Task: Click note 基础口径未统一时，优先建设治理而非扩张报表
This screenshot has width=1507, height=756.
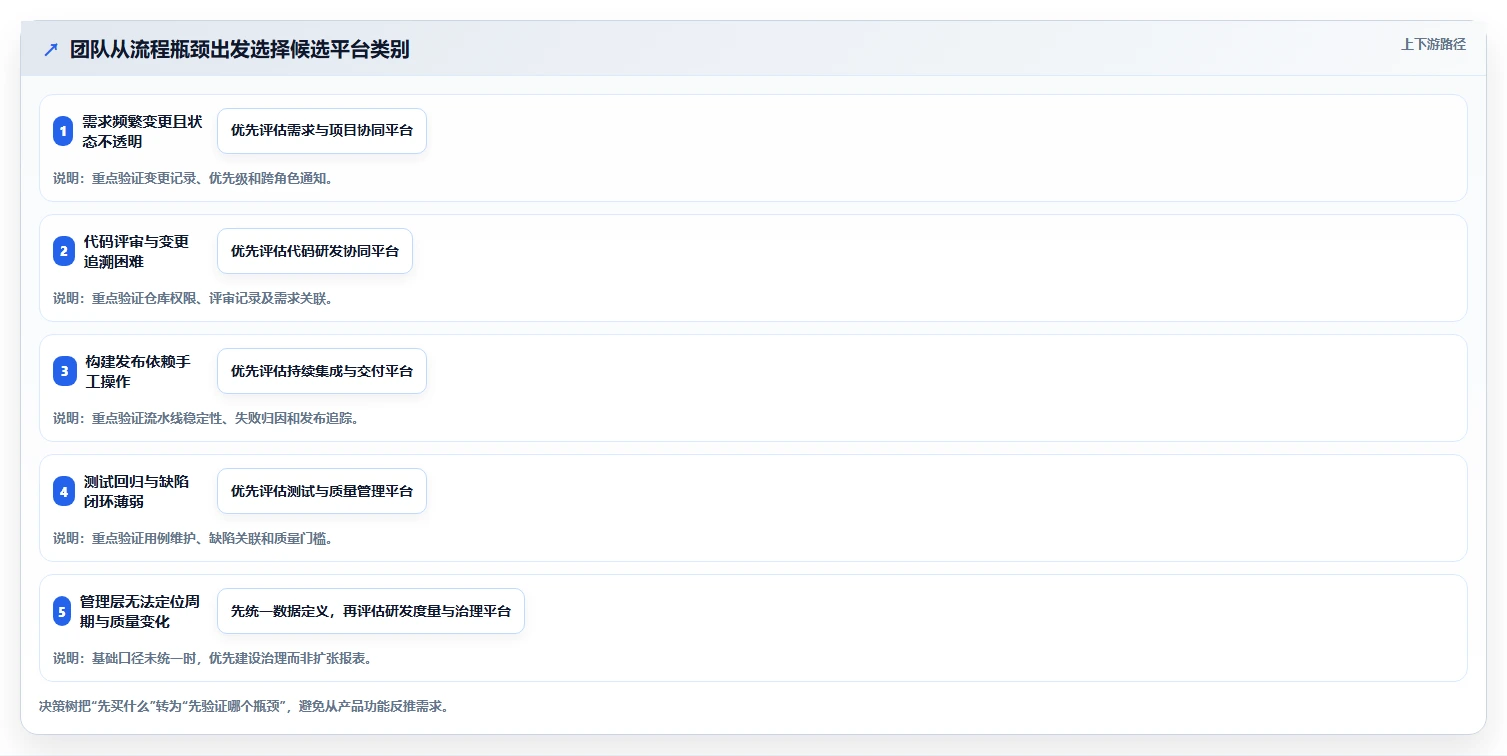Action: (x=213, y=658)
